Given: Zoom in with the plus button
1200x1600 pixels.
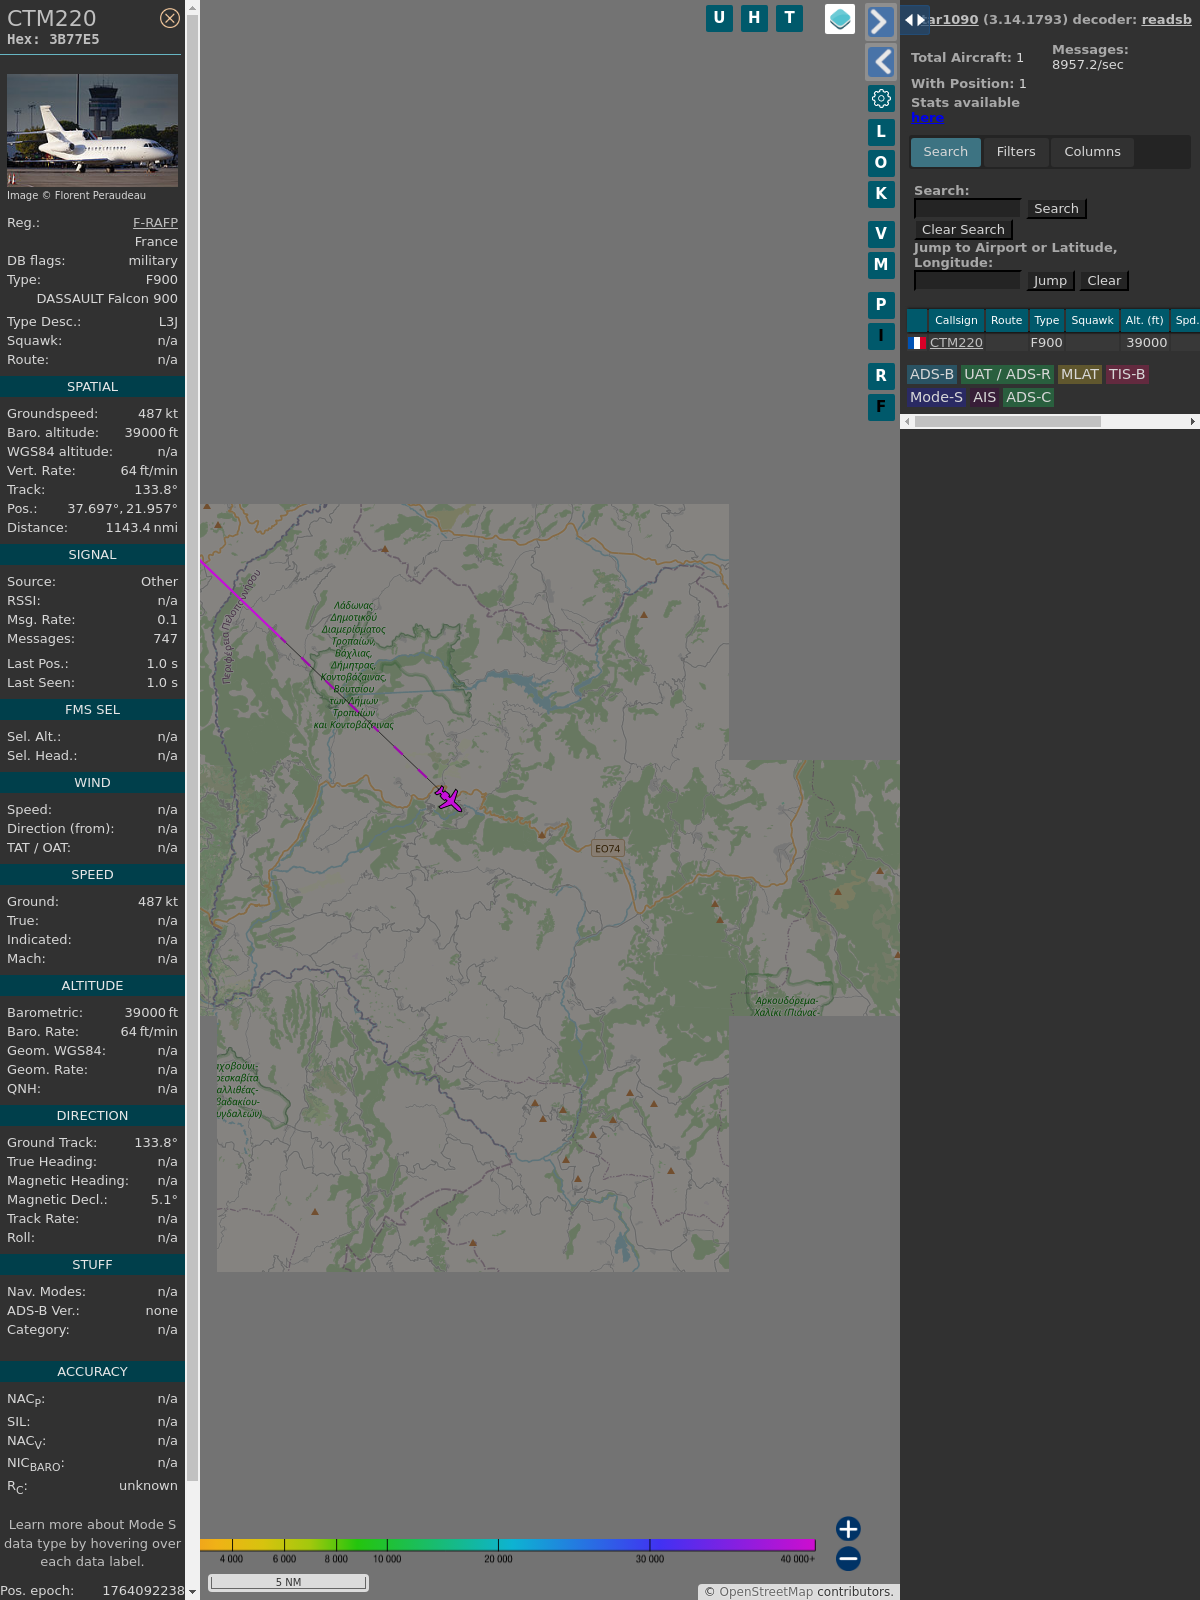Looking at the screenshot, I should (848, 1528).
